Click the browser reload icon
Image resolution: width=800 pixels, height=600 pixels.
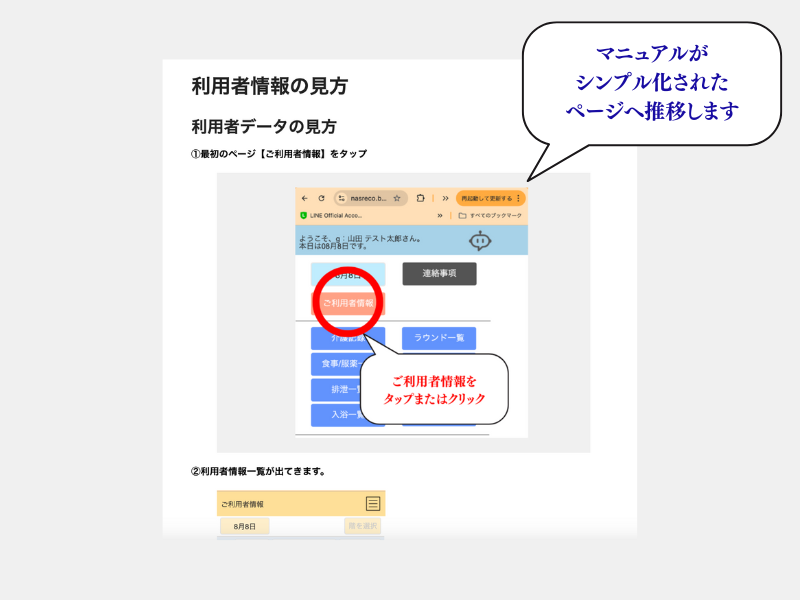click(321, 198)
